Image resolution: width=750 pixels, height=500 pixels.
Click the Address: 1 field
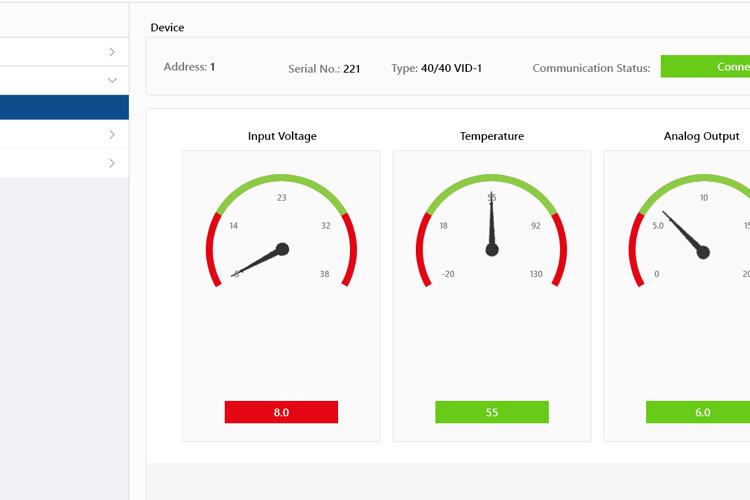189,67
